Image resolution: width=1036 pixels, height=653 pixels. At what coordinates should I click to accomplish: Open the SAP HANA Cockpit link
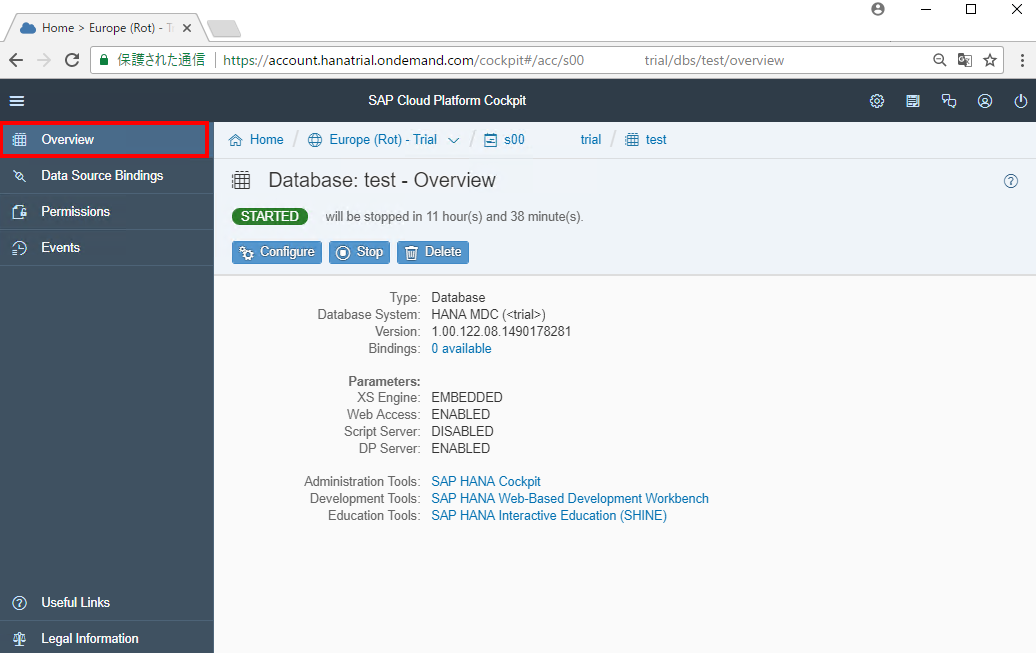point(486,482)
